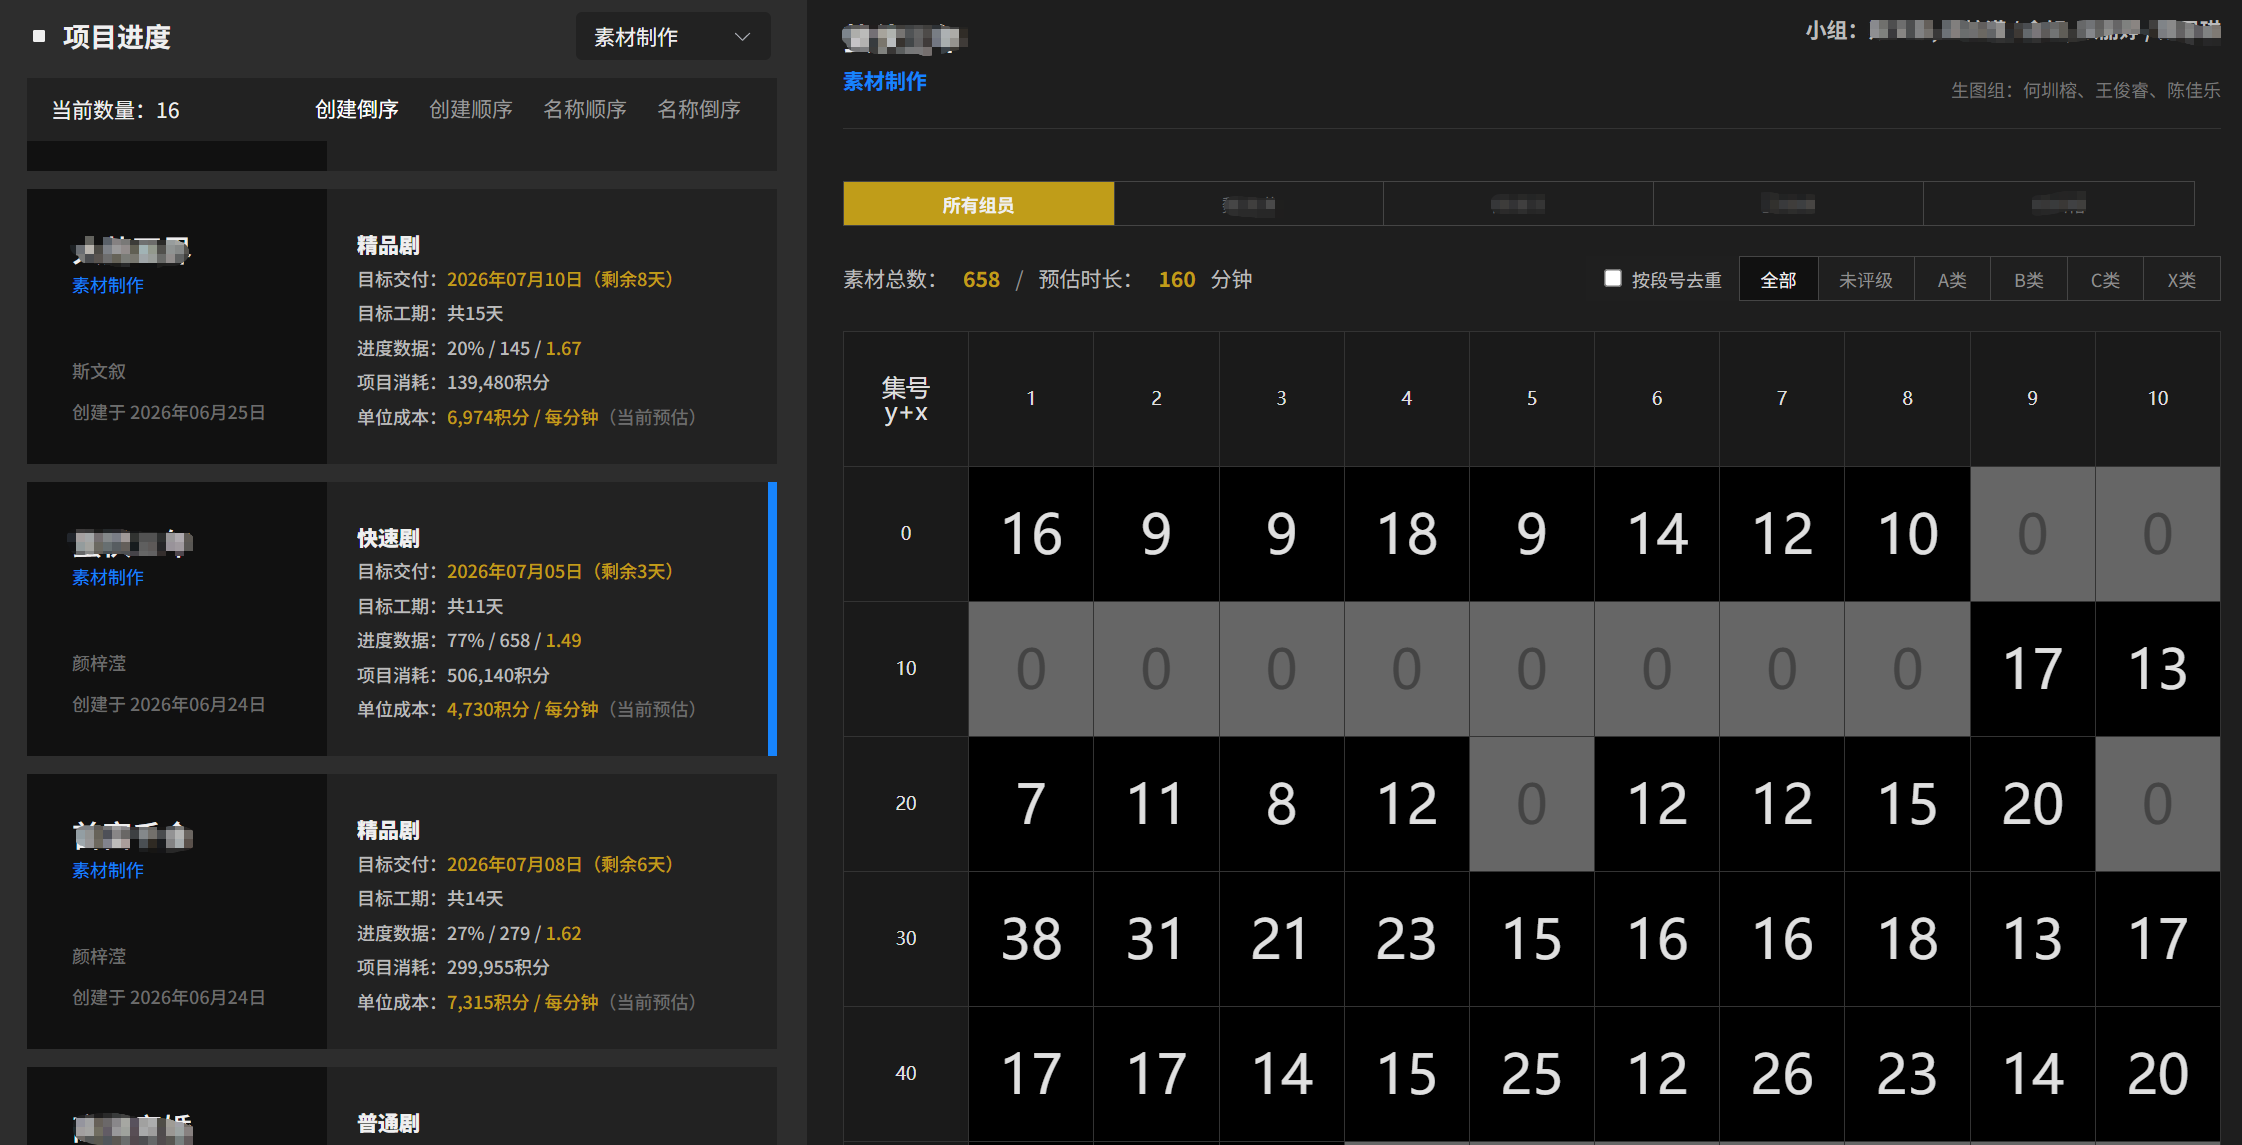Open episode 8 cell showing 10

pyautogui.click(x=1907, y=534)
